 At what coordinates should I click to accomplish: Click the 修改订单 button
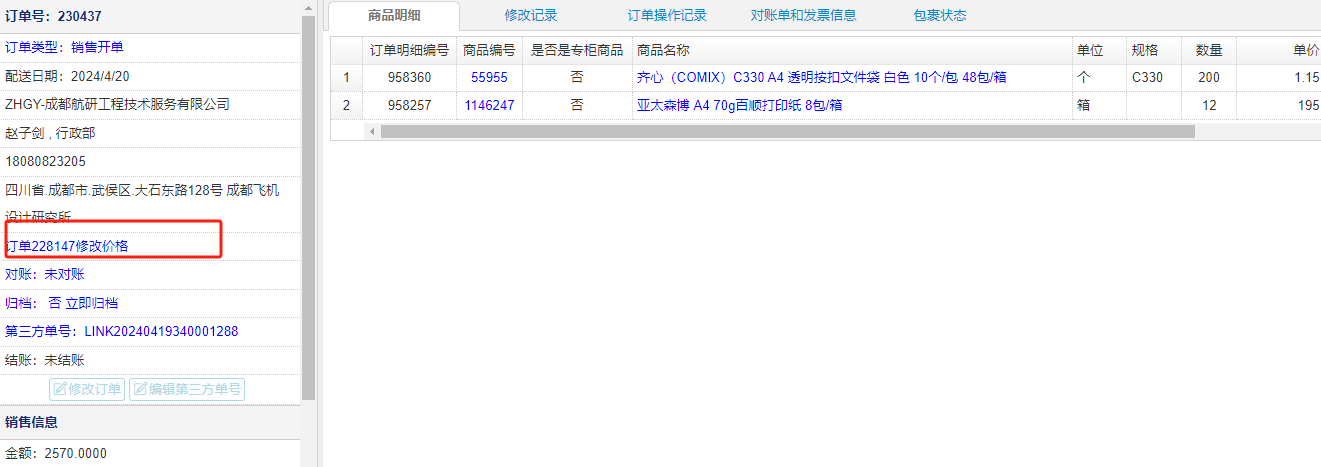[x=87, y=389]
